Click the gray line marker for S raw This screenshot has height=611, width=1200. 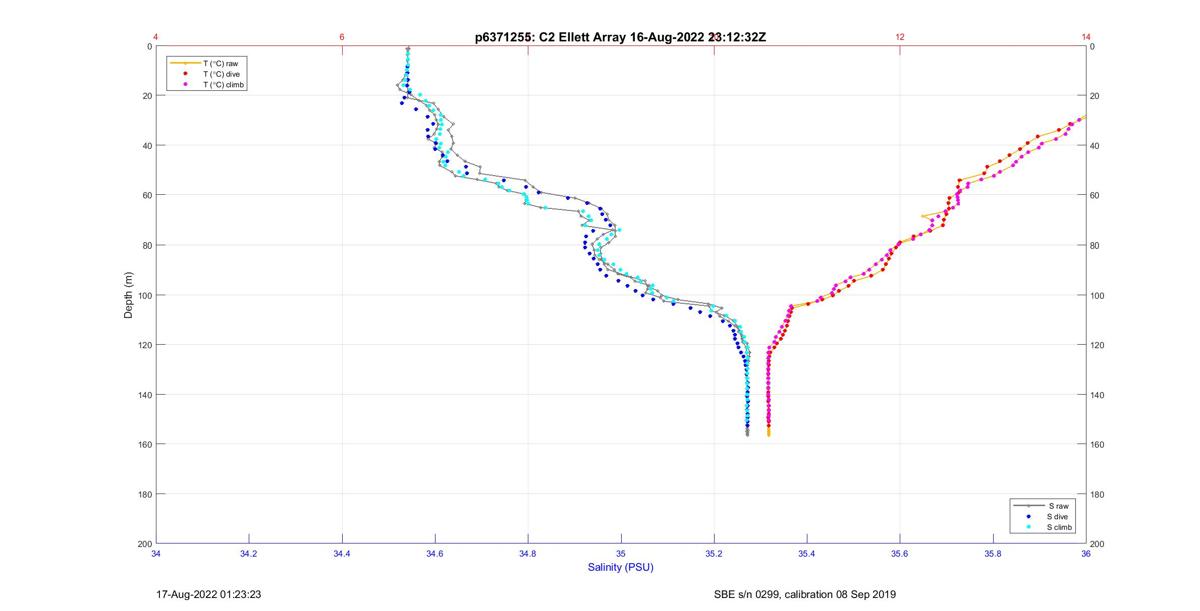tap(1027, 506)
